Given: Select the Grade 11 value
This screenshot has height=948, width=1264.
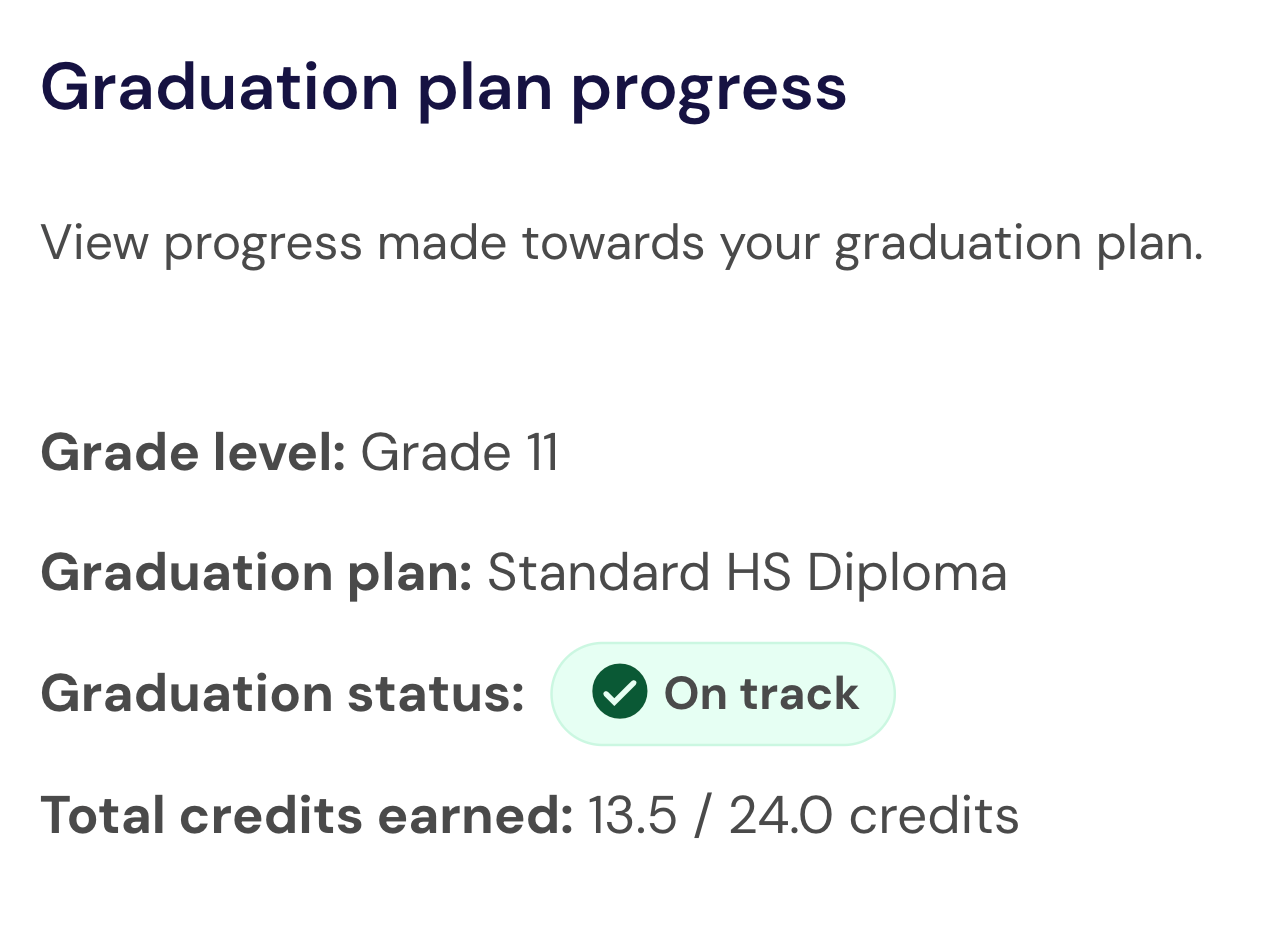Looking at the screenshot, I should pos(459,453).
